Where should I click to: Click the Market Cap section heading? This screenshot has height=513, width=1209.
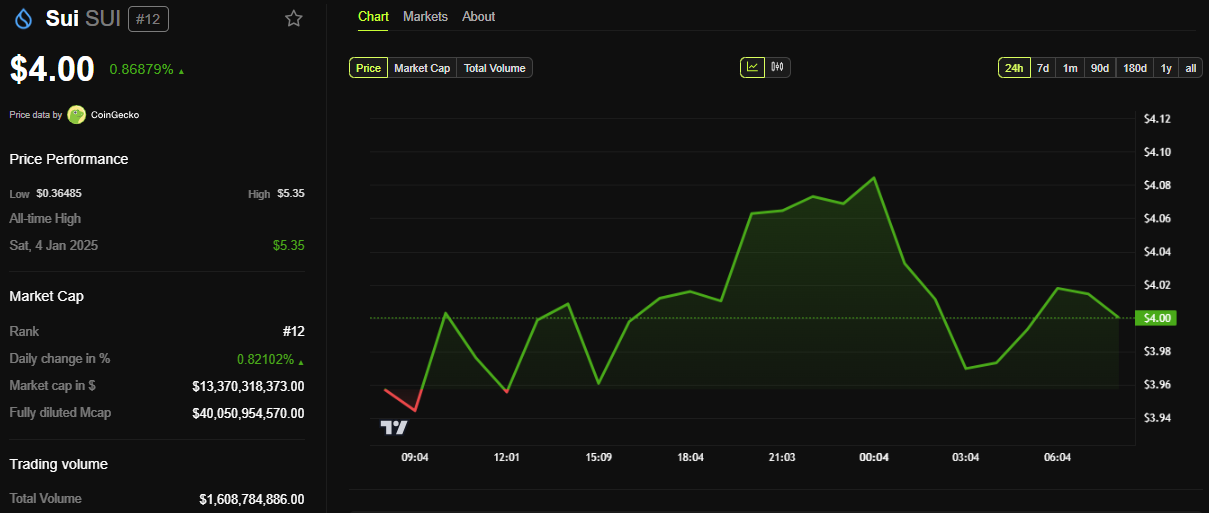(x=46, y=296)
